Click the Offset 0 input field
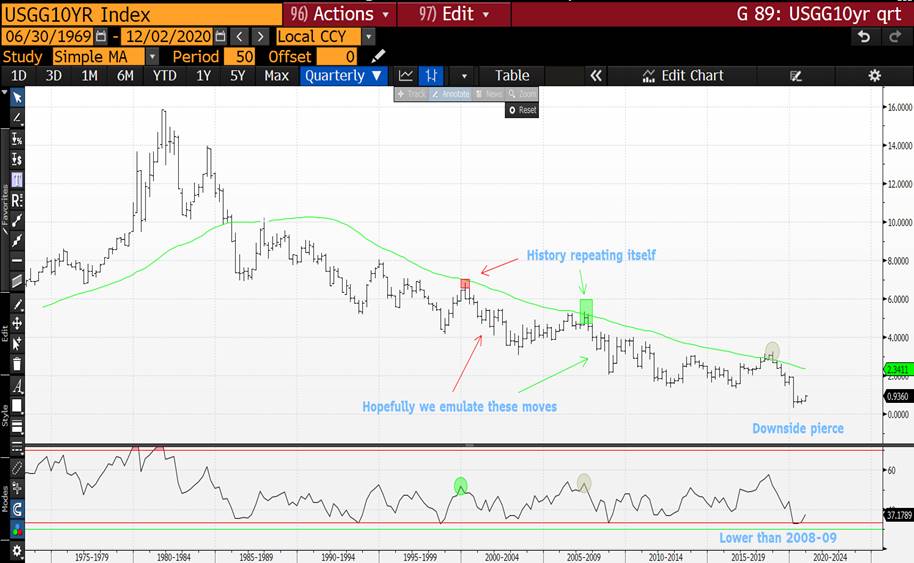The height and width of the screenshot is (563, 914). (x=336, y=57)
